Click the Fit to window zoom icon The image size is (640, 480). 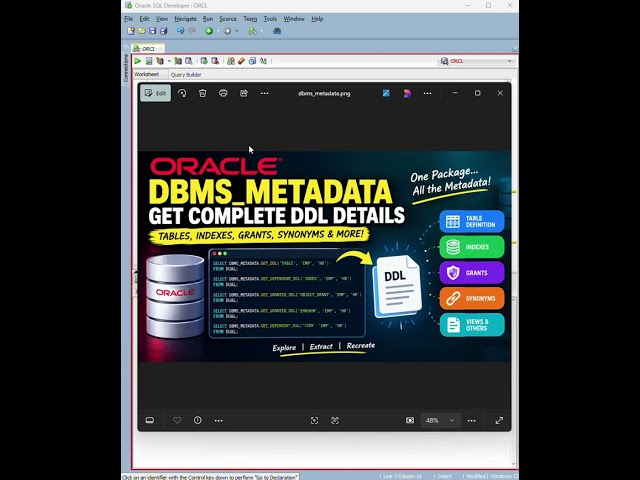point(314,420)
